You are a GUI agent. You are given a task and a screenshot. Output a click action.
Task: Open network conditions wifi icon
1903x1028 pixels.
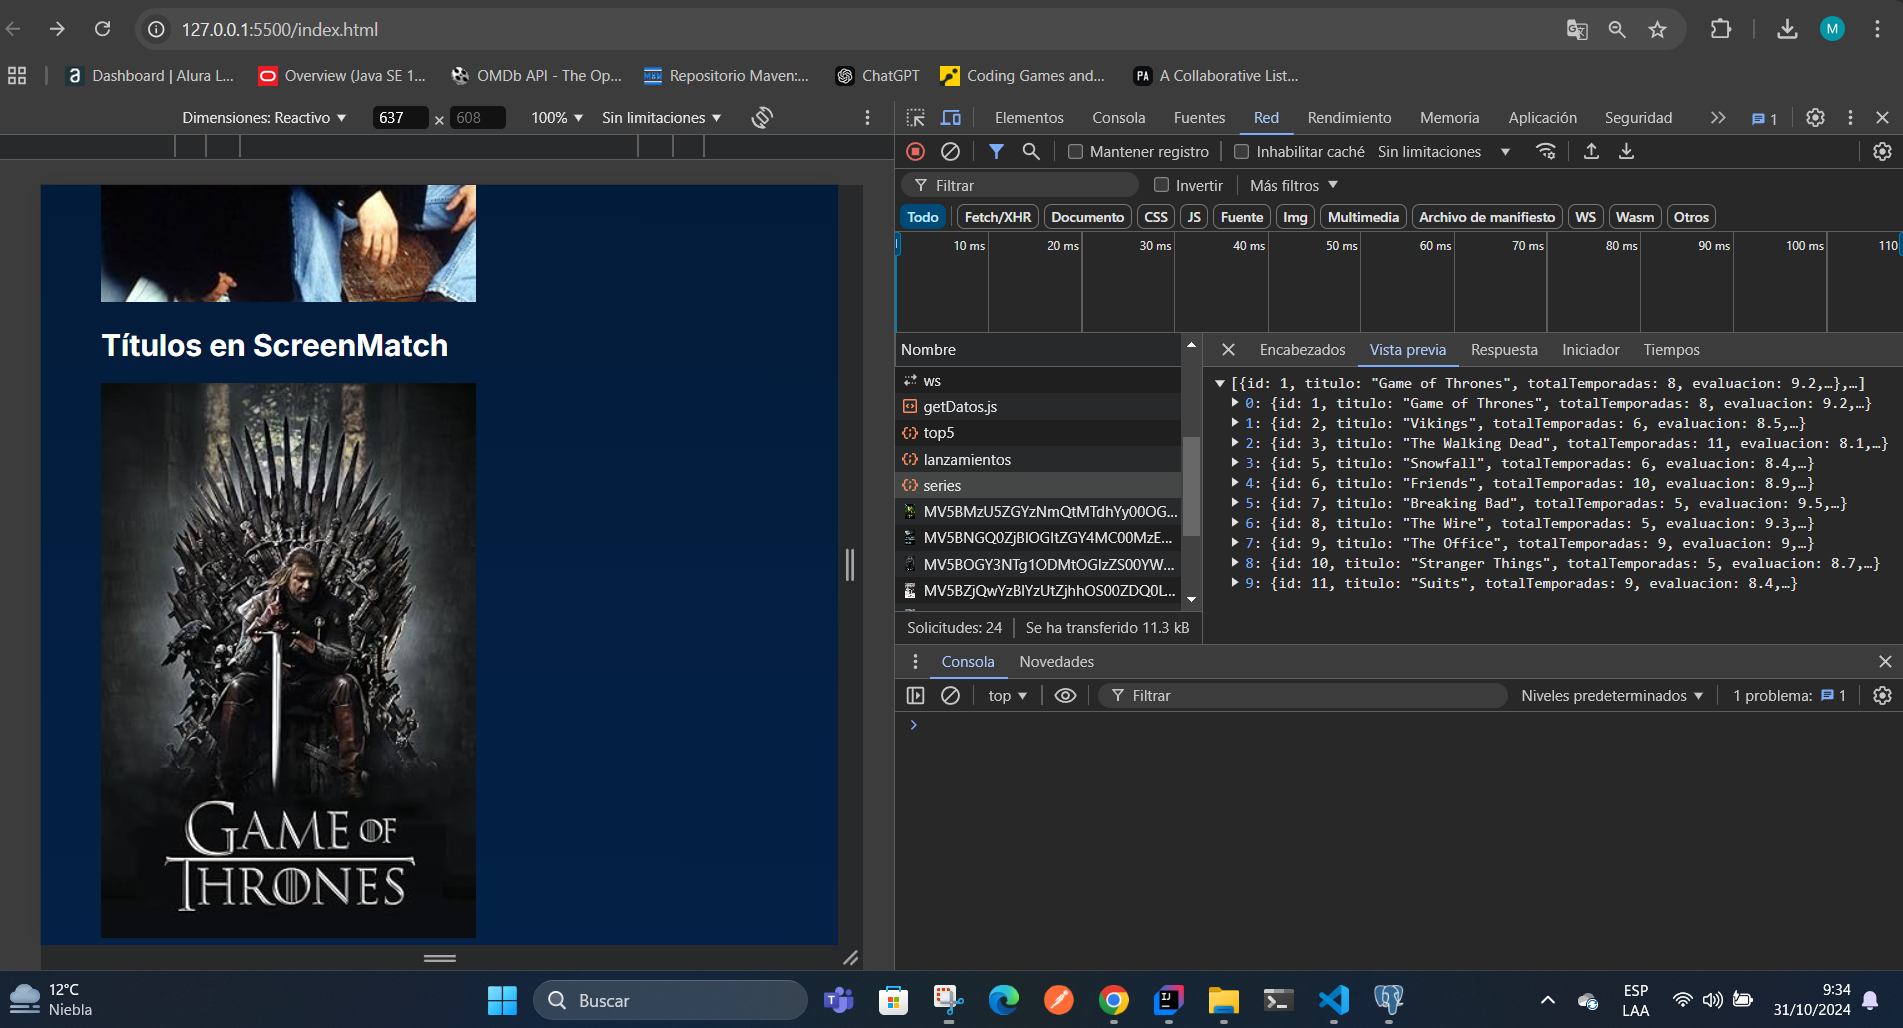[x=1546, y=151]
